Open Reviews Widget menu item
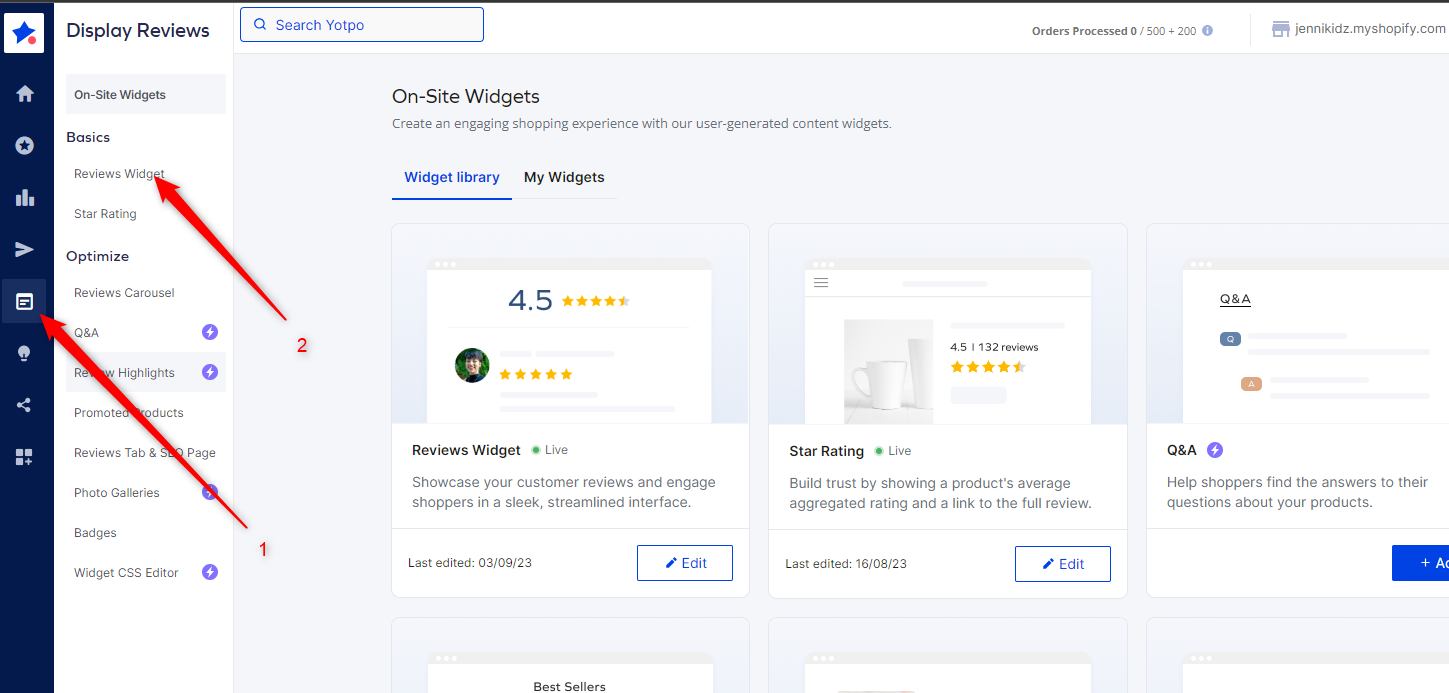The width and height of the screenshot is (1449, 693). [120, 174]
